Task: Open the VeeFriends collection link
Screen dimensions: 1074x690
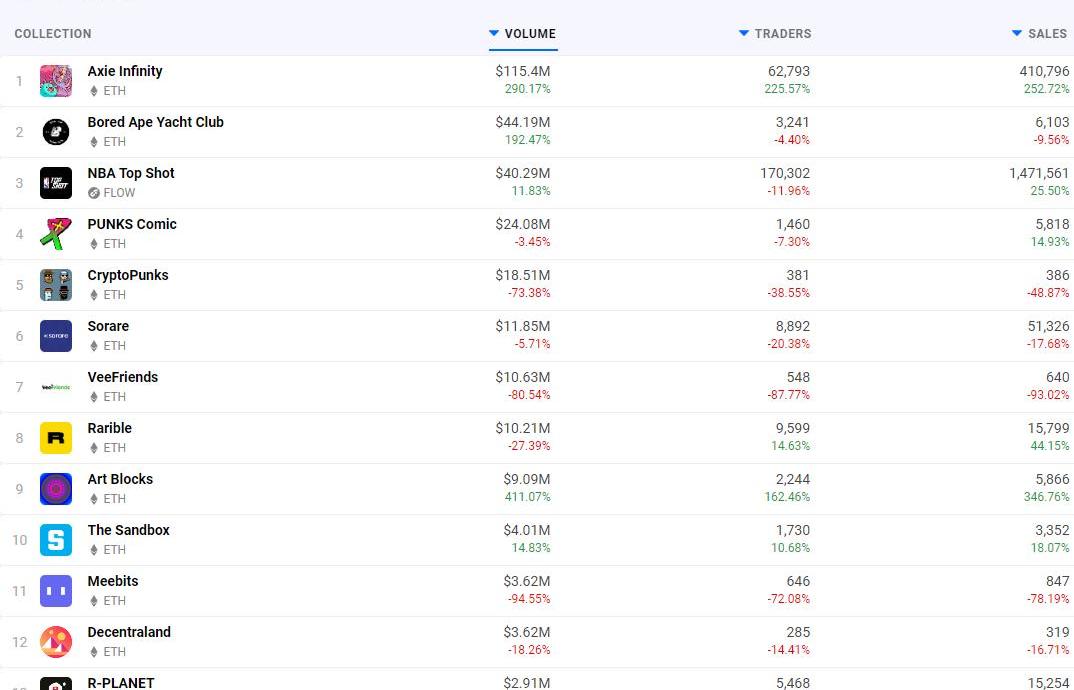Action: pos(123,377)
